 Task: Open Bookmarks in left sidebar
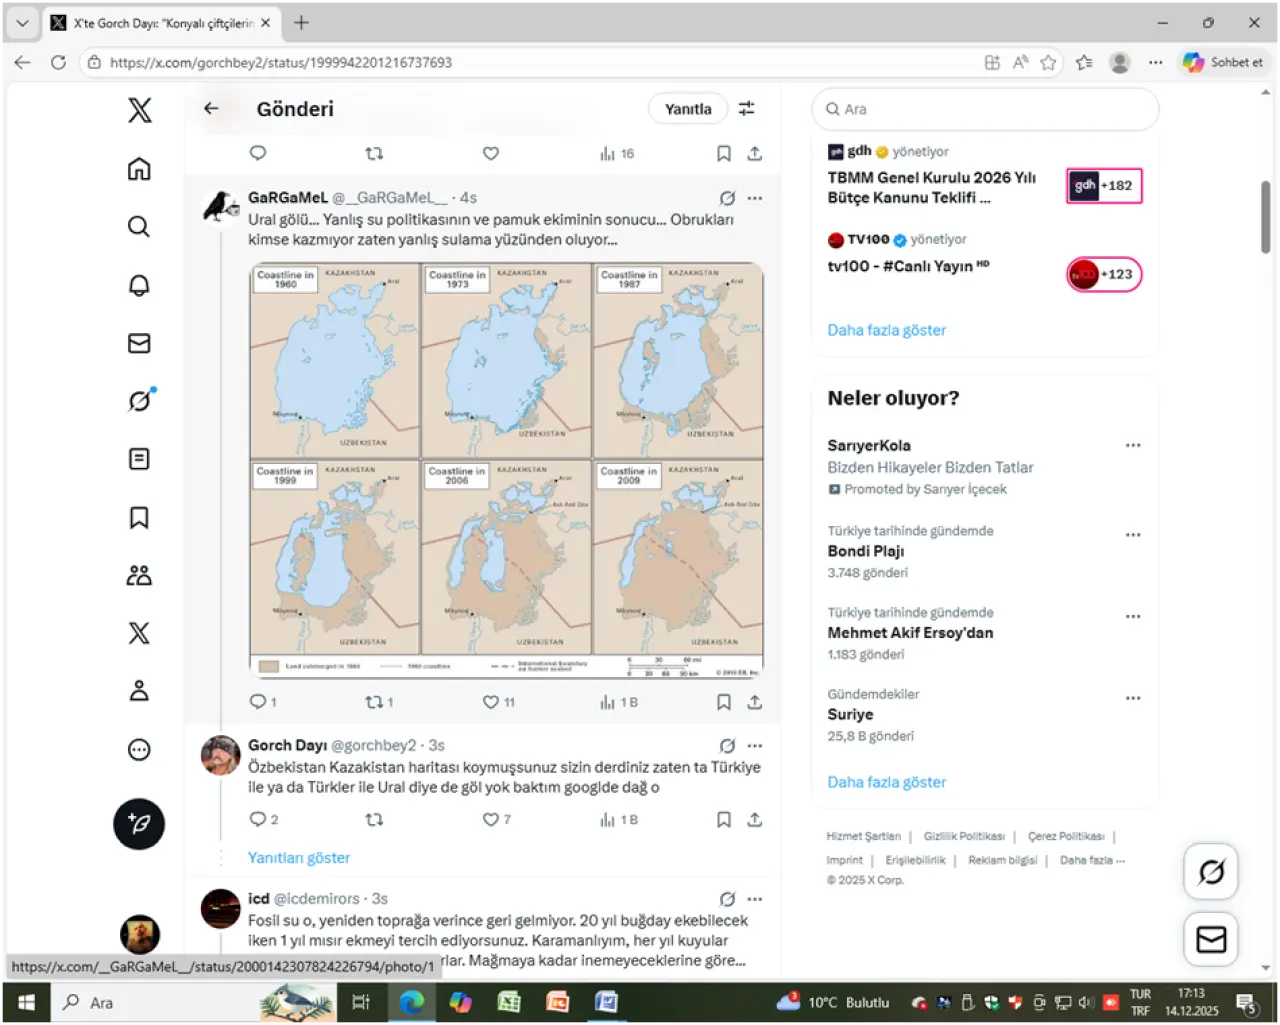pos(139,517)
